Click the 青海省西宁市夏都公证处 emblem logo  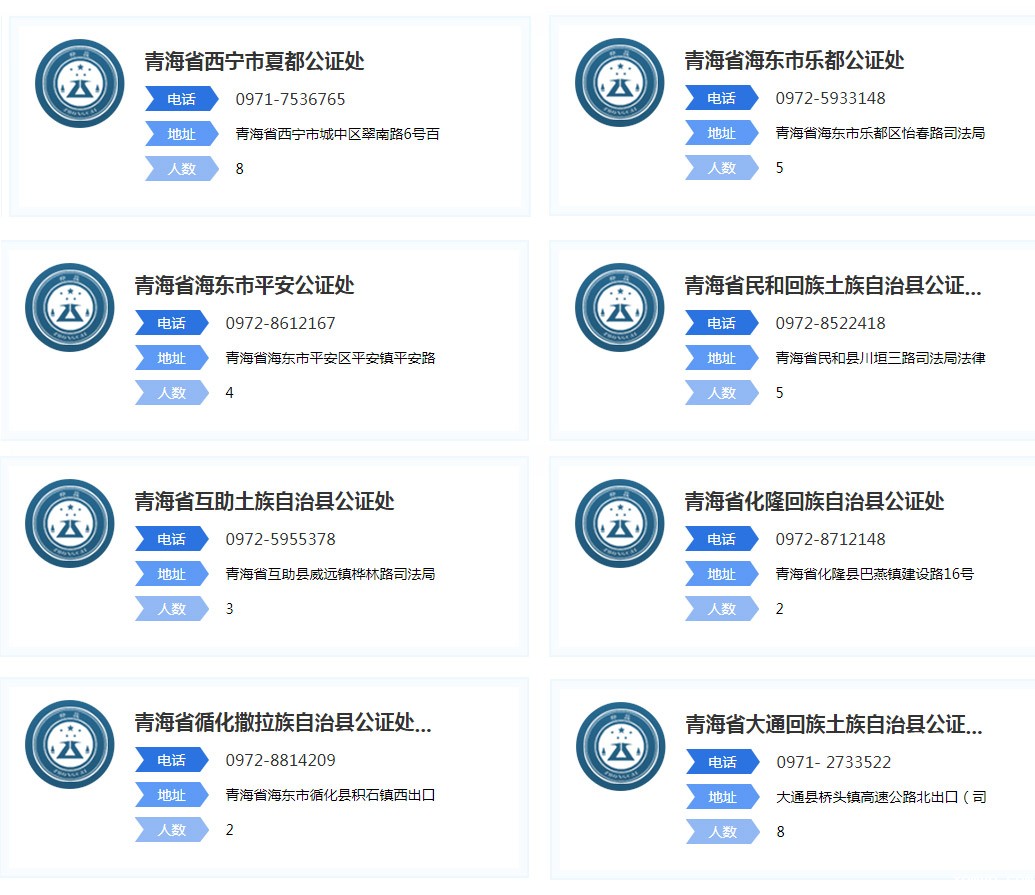[79, 83]
